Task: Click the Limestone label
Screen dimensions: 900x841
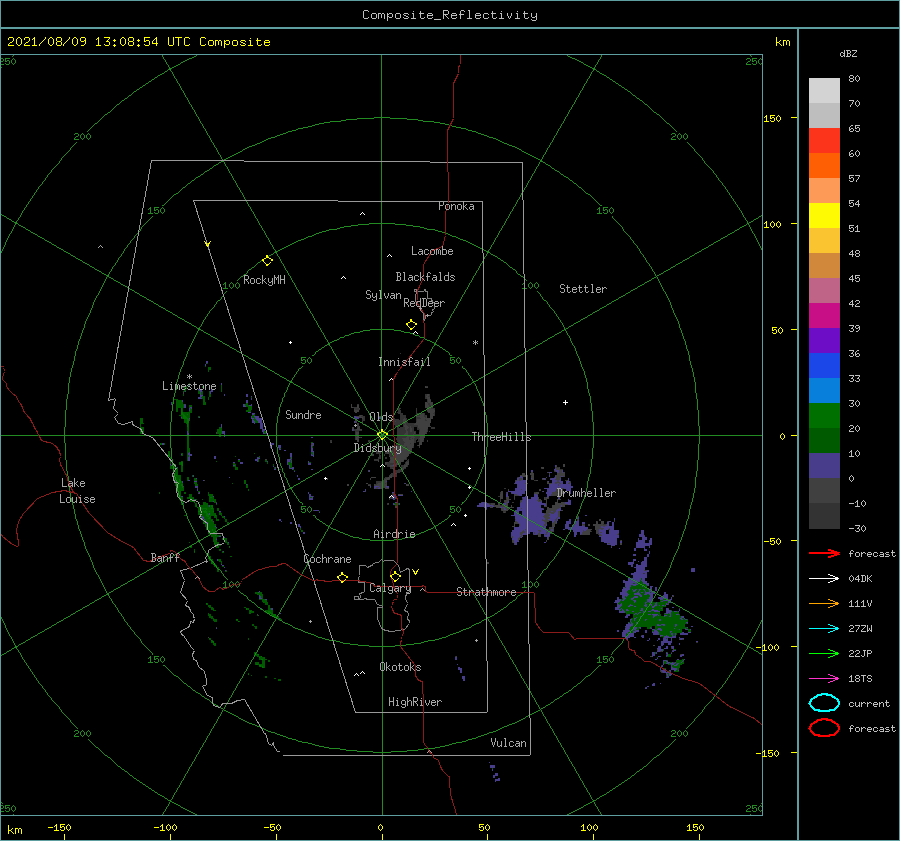Action: coord(189,386)
